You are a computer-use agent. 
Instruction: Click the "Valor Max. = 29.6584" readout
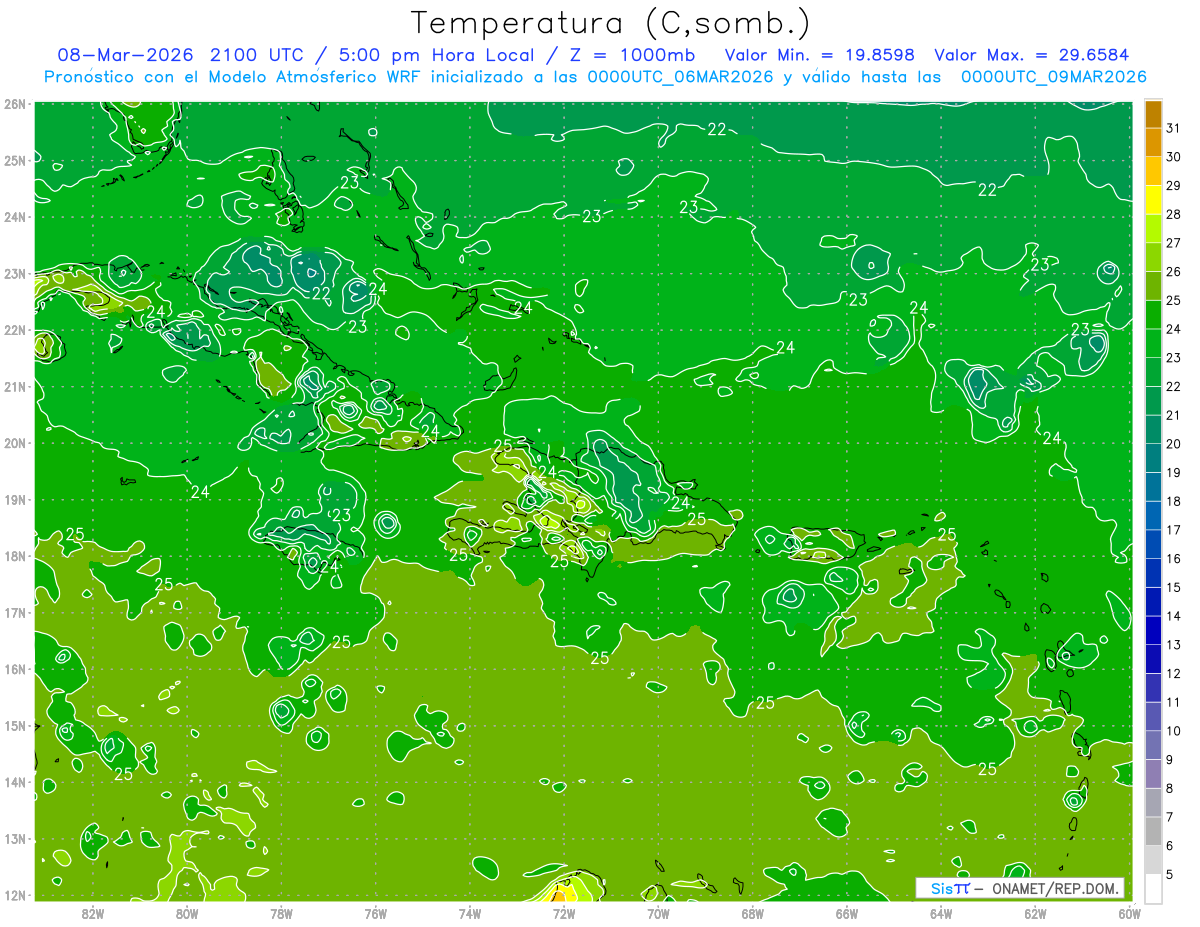[x=1033, y=55]
